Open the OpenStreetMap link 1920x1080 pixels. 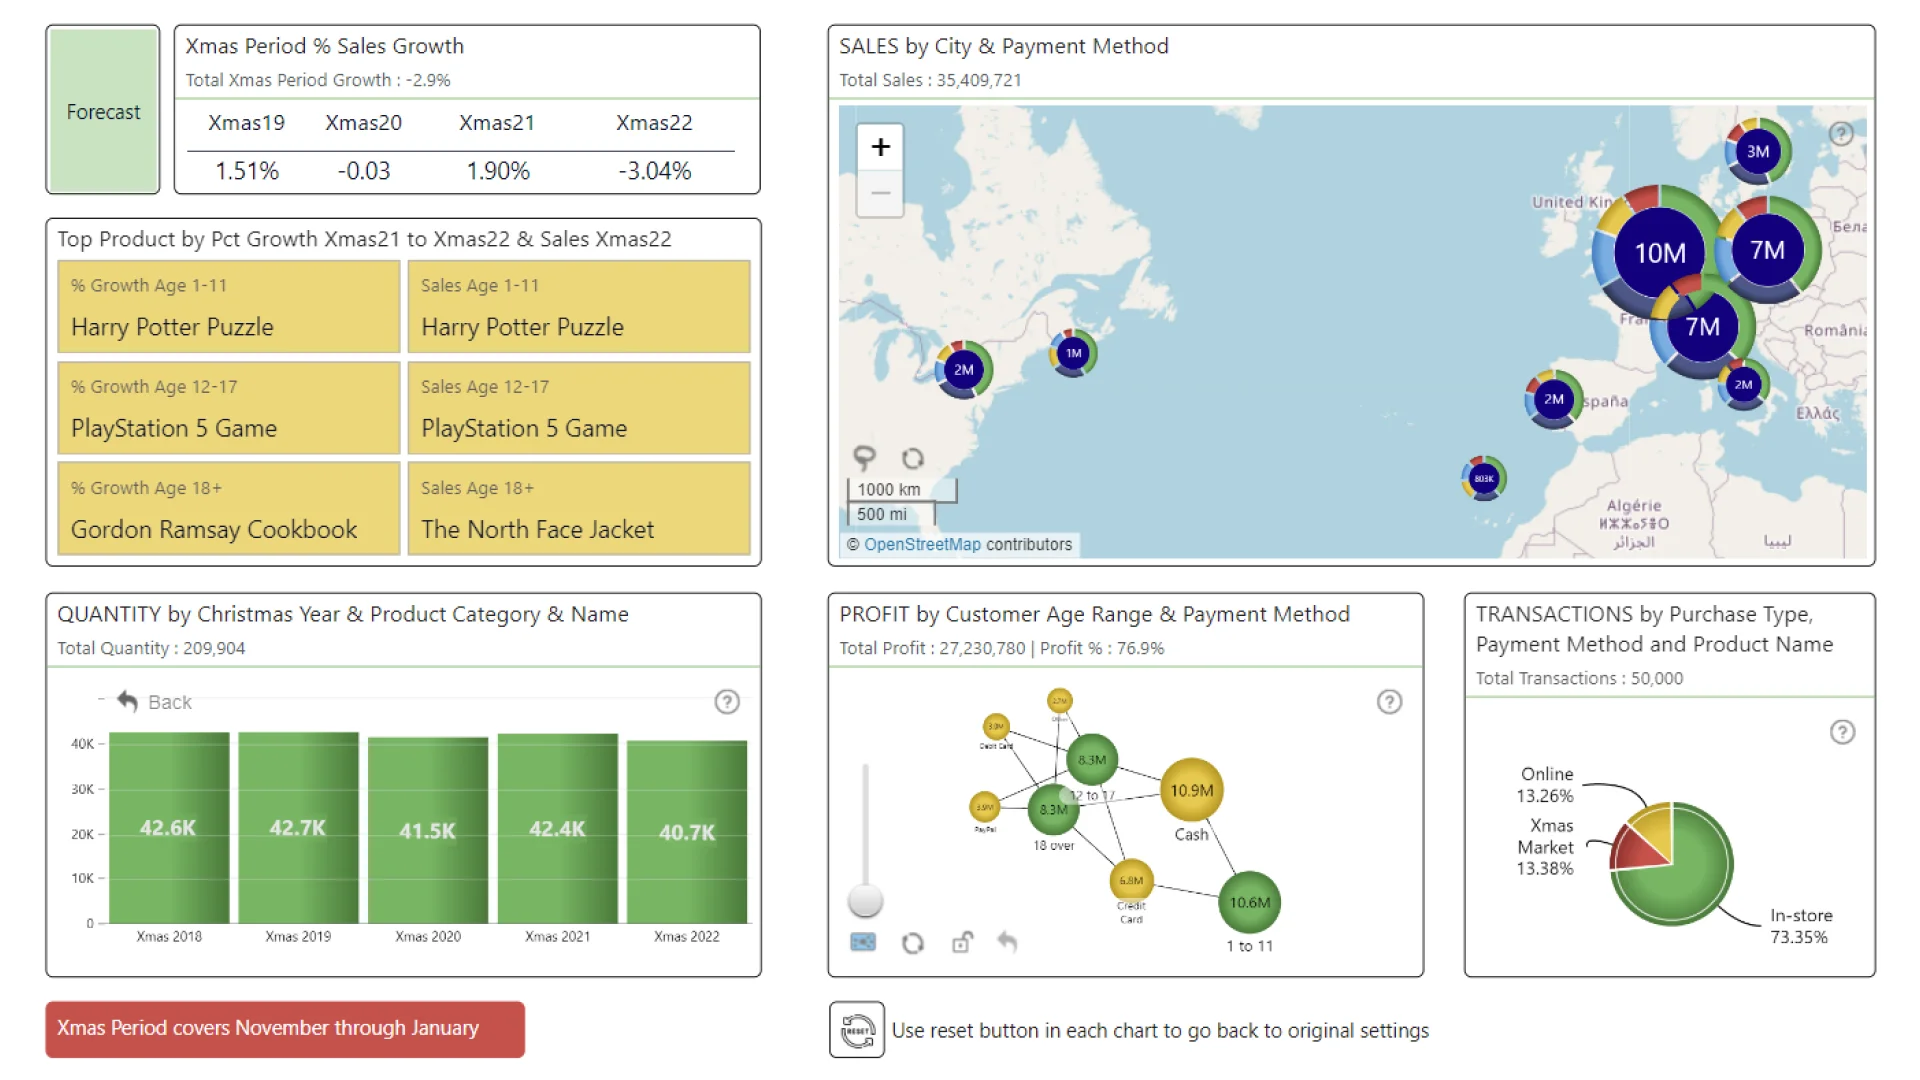(922, 545)
